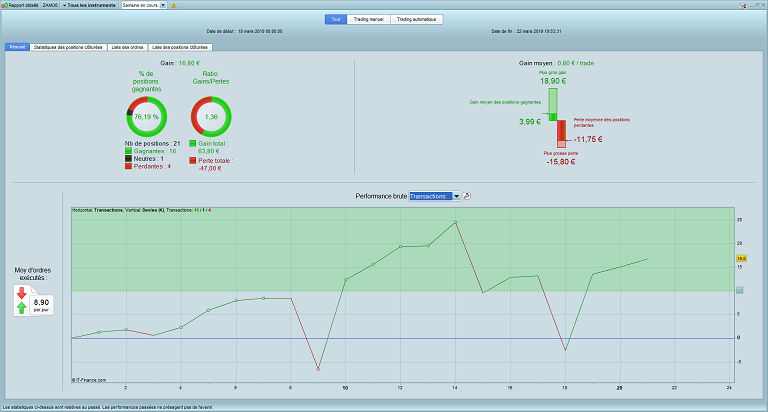Click the 3,99 € average gain value
This screenshot has width=768, height=412.
[x=530, y=121]
